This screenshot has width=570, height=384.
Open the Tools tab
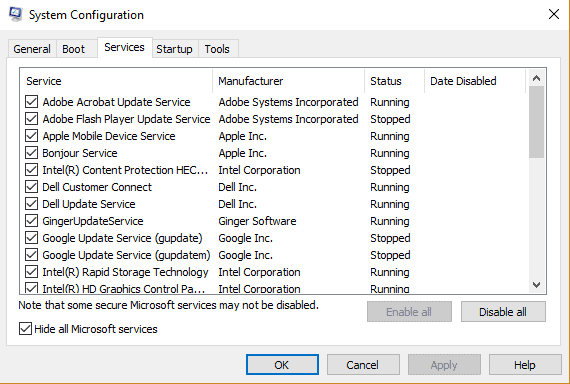pyautogui.click(x=217, y=49)
